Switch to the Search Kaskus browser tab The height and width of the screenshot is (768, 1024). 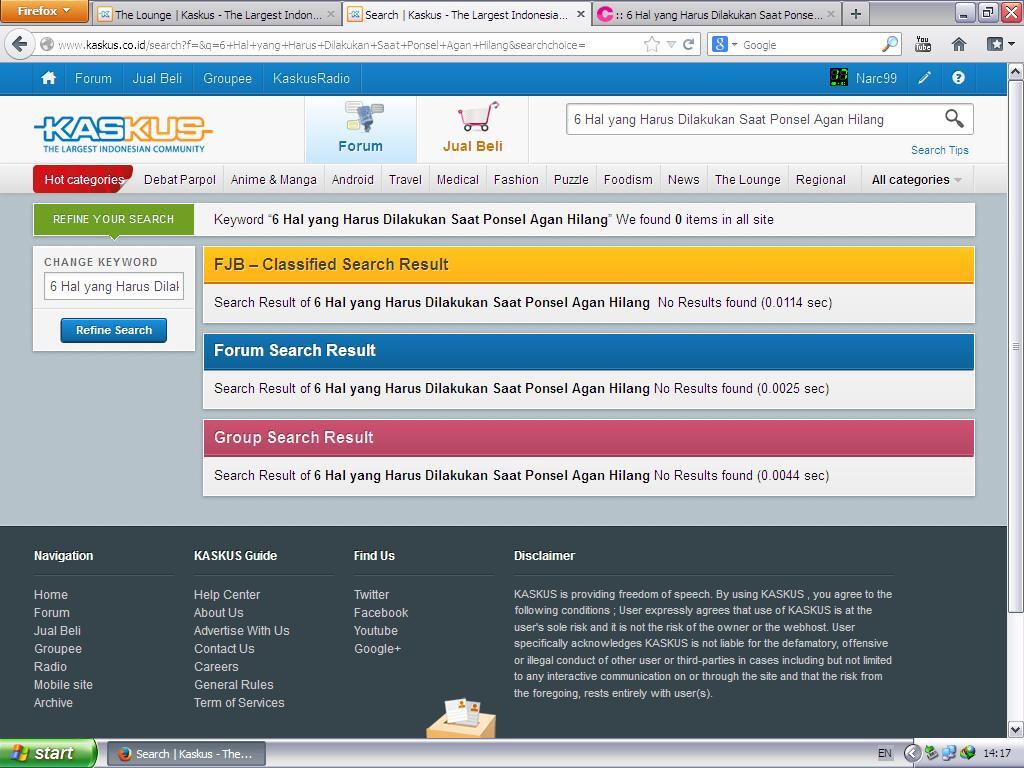(466, 14)
